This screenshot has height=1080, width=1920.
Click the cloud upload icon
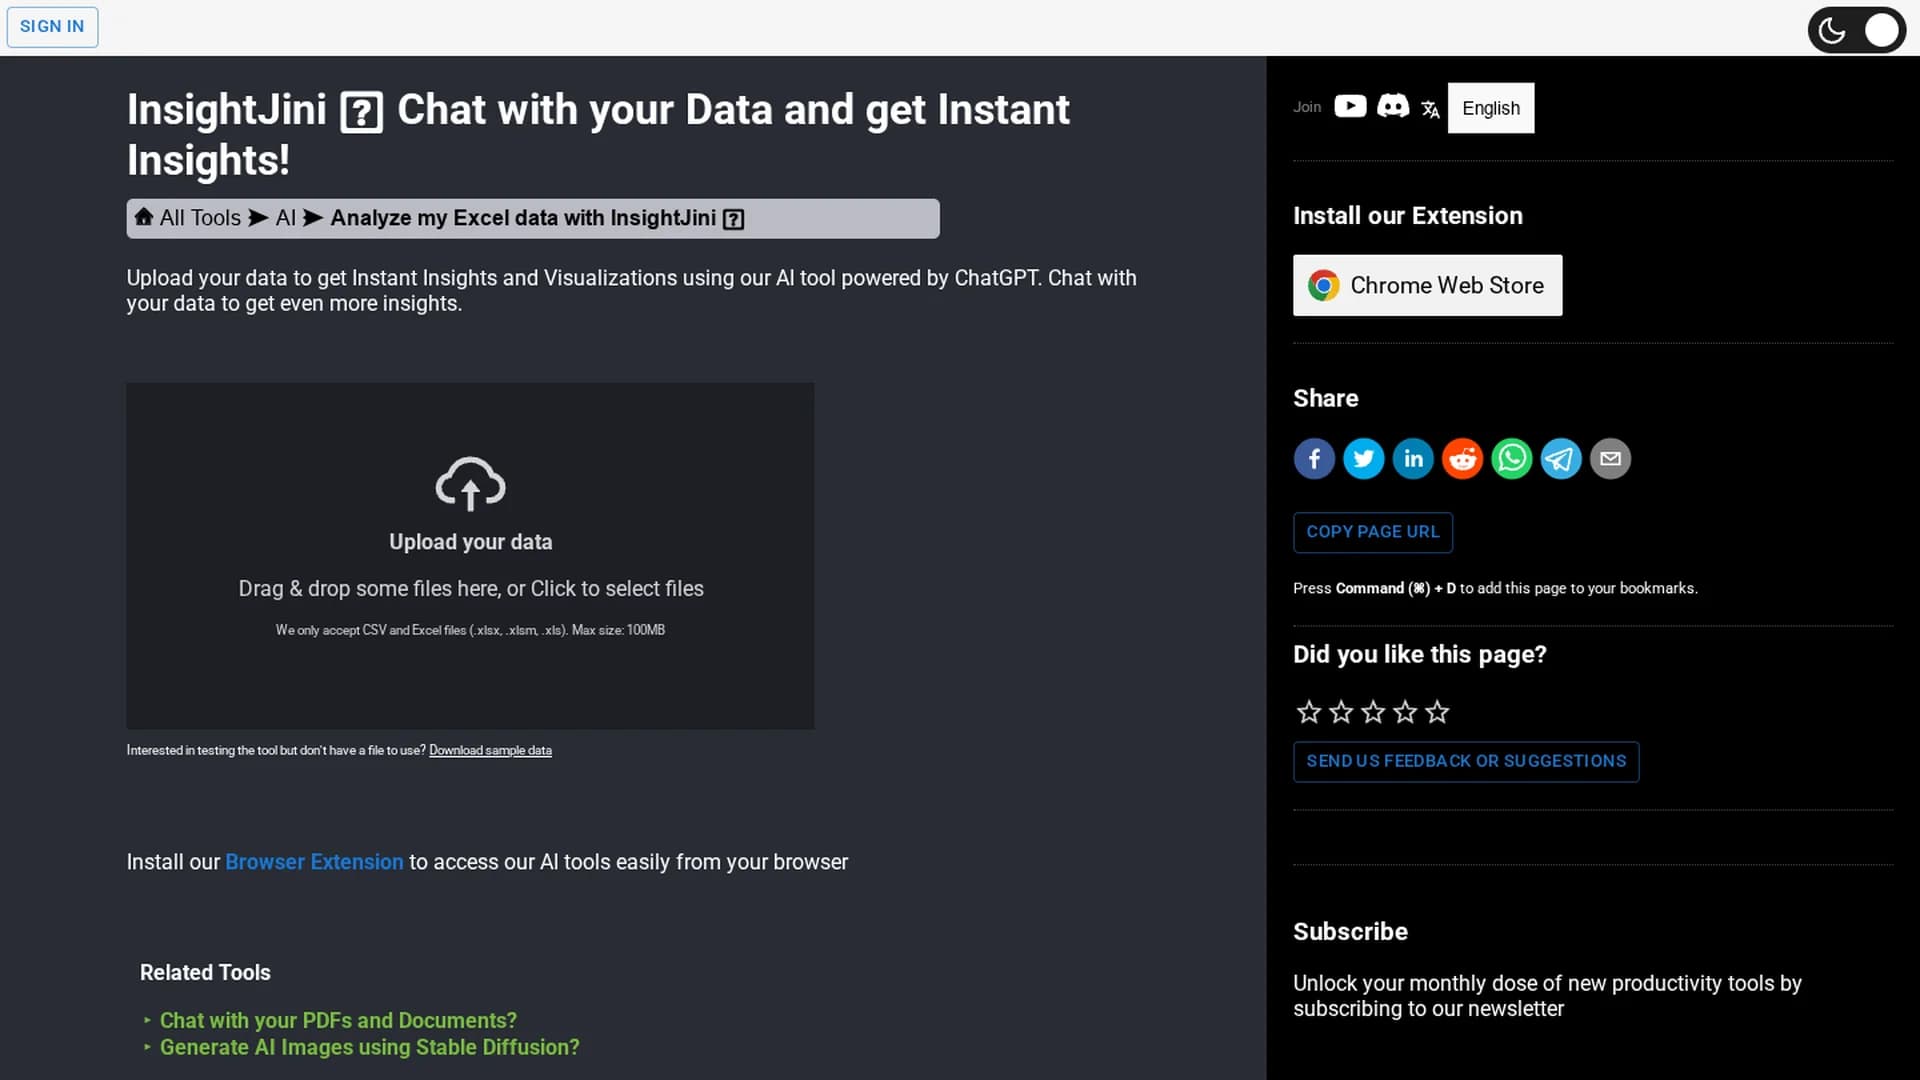470,484
